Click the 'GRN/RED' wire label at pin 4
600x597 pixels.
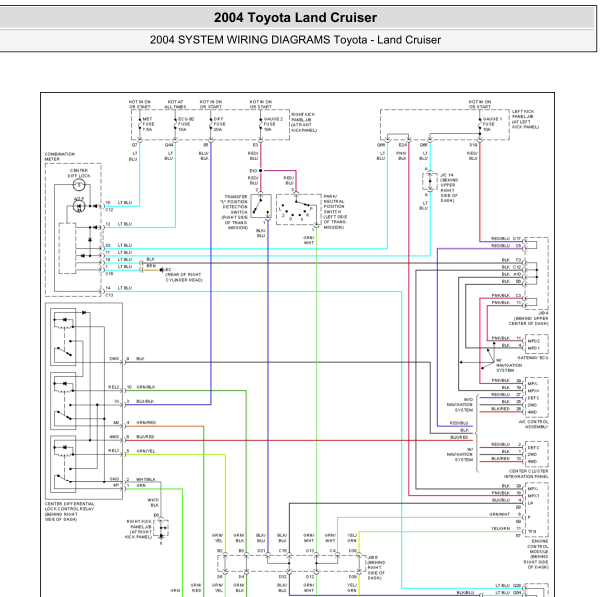146,423
